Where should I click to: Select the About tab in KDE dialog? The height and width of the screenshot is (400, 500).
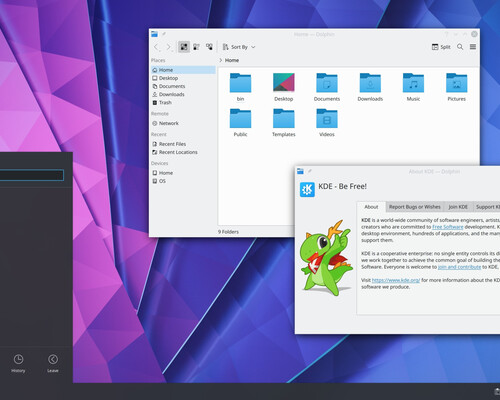371,207
